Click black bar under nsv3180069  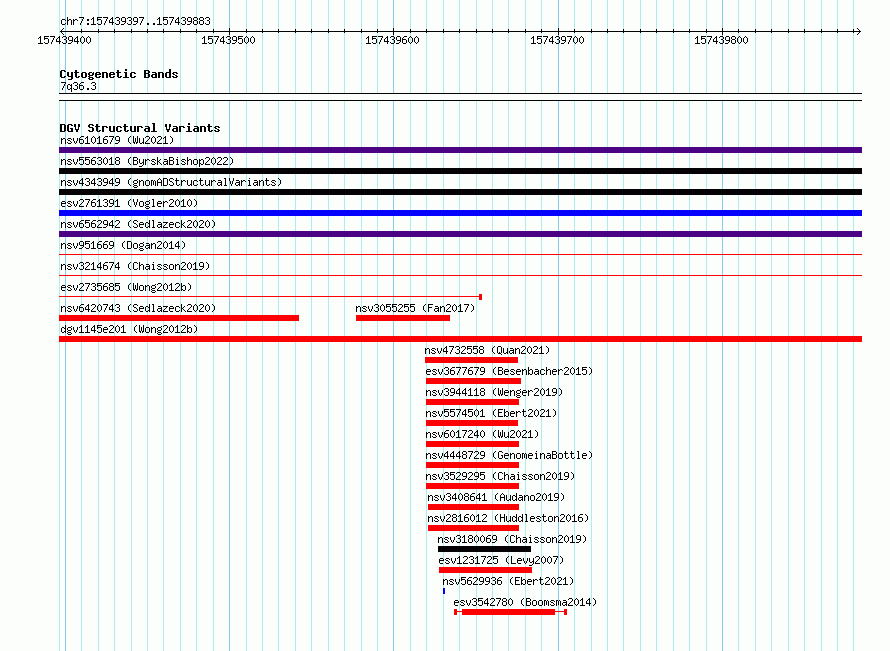484,549
